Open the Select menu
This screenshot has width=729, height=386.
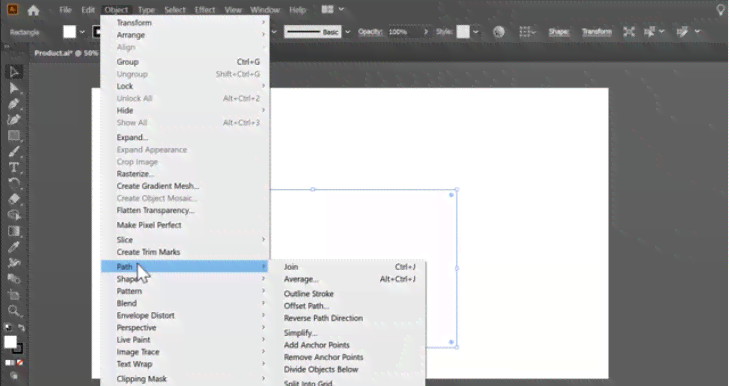point(175,10)
